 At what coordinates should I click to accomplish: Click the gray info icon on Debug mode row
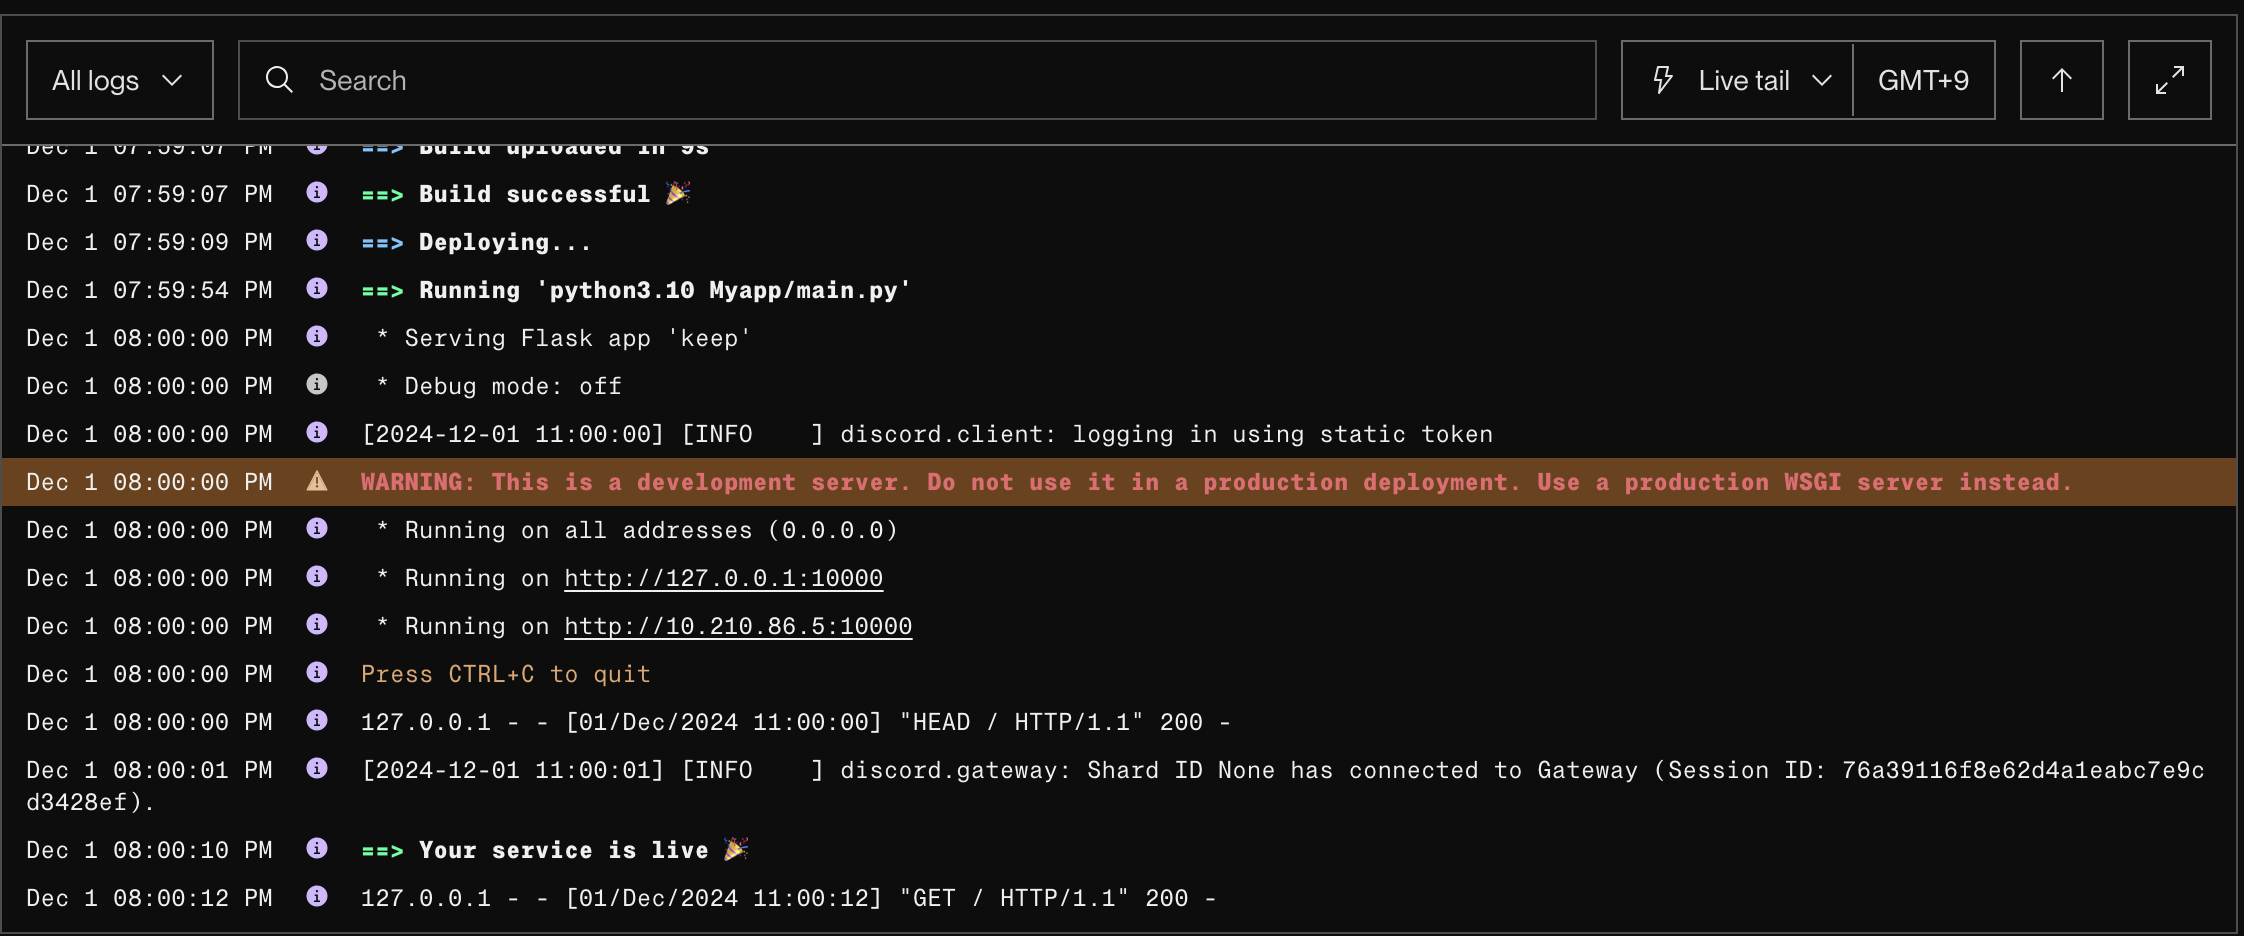(x=317, y=384)
